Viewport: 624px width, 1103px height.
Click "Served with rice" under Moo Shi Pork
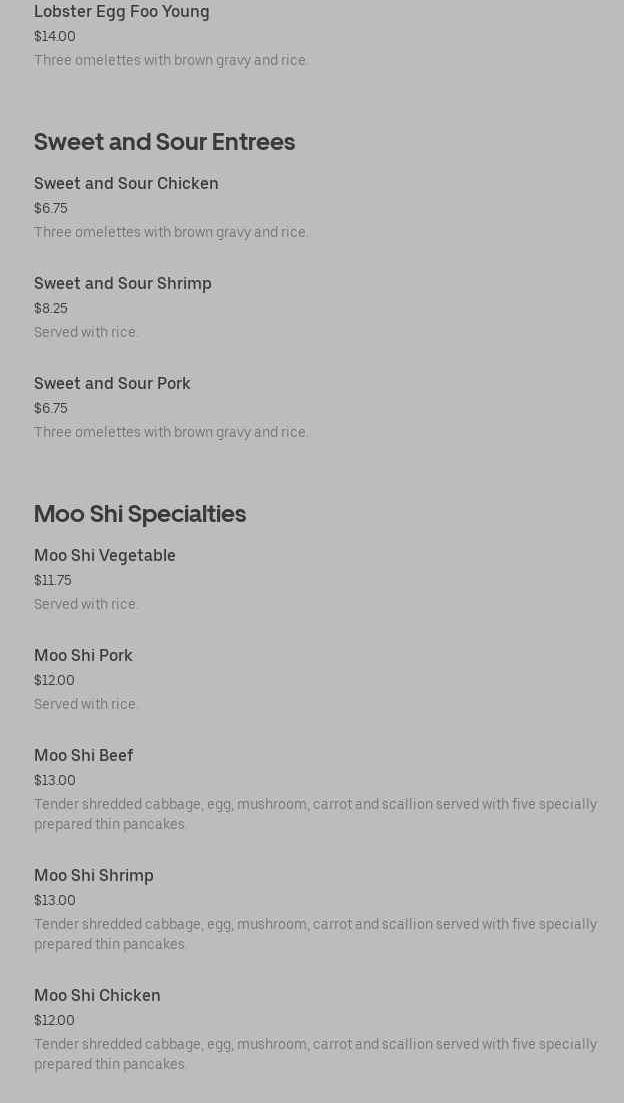86,704
